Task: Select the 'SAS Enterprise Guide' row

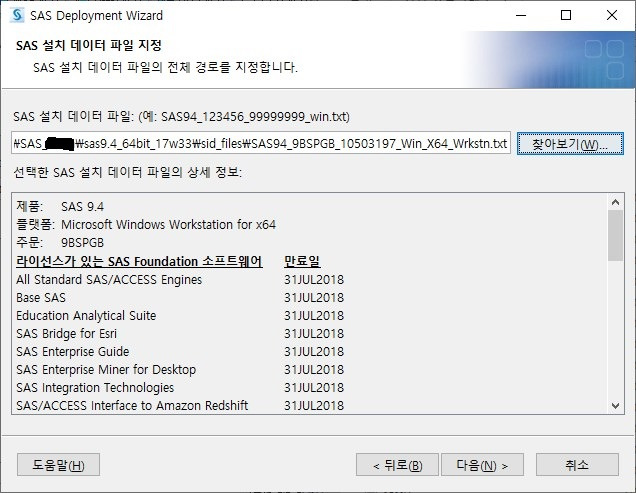Action: (x=180, y=351)
